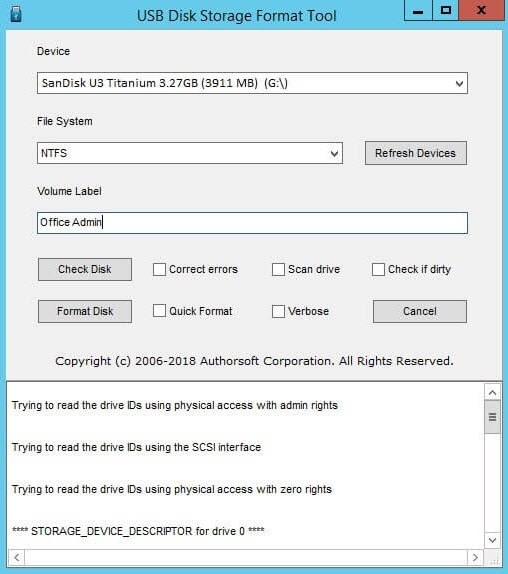The height and width of the screenshot is (574, 508).
Task: Click the horizontal scroll right arrow
Action: coord(475,558)
